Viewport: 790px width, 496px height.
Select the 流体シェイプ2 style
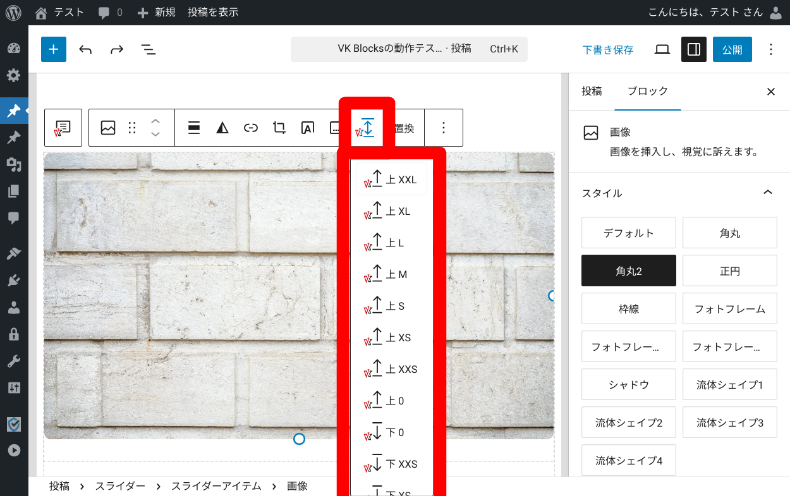tap(628, 422)
